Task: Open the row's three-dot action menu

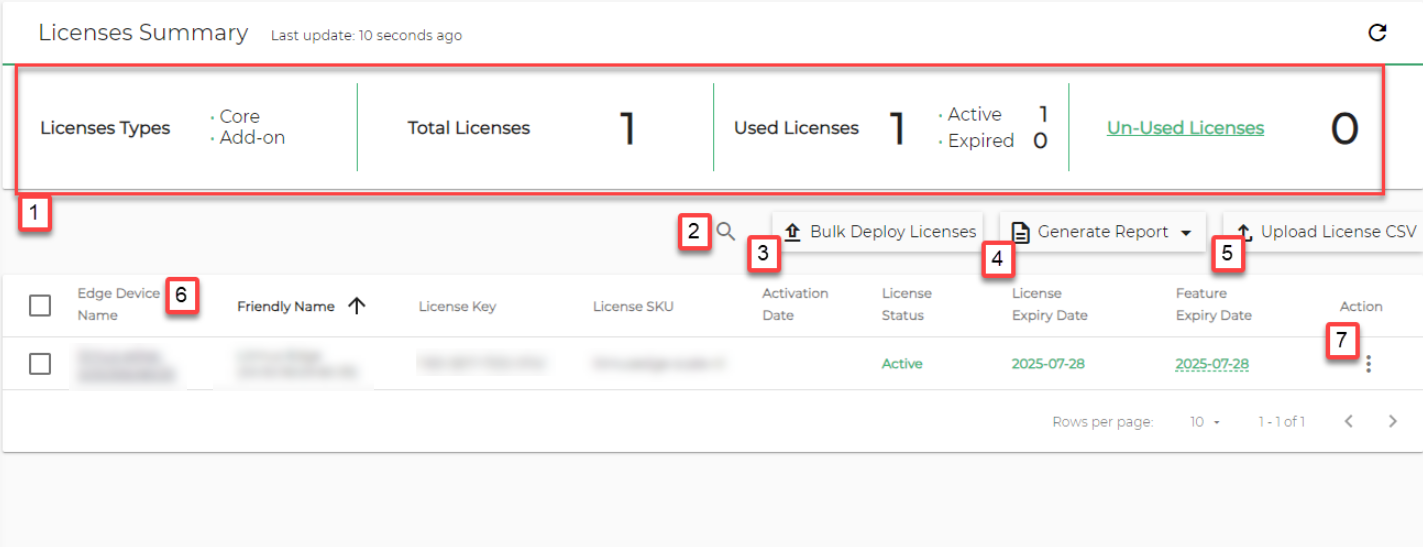Action: click(x=1369, y=364)
